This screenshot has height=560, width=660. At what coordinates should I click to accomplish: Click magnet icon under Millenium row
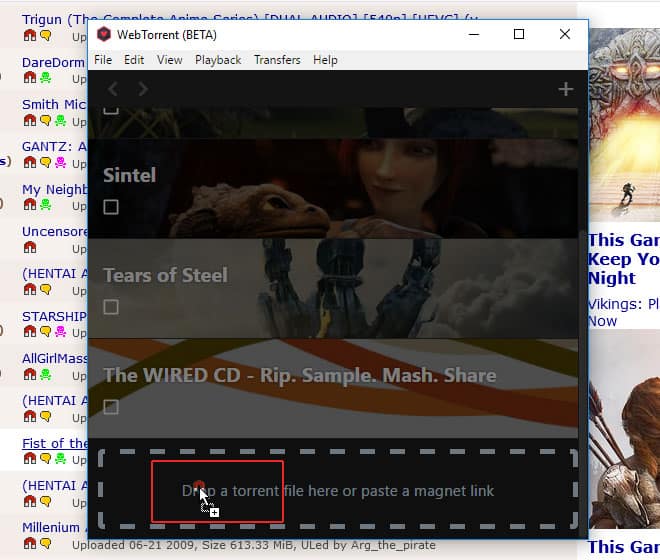30,543
